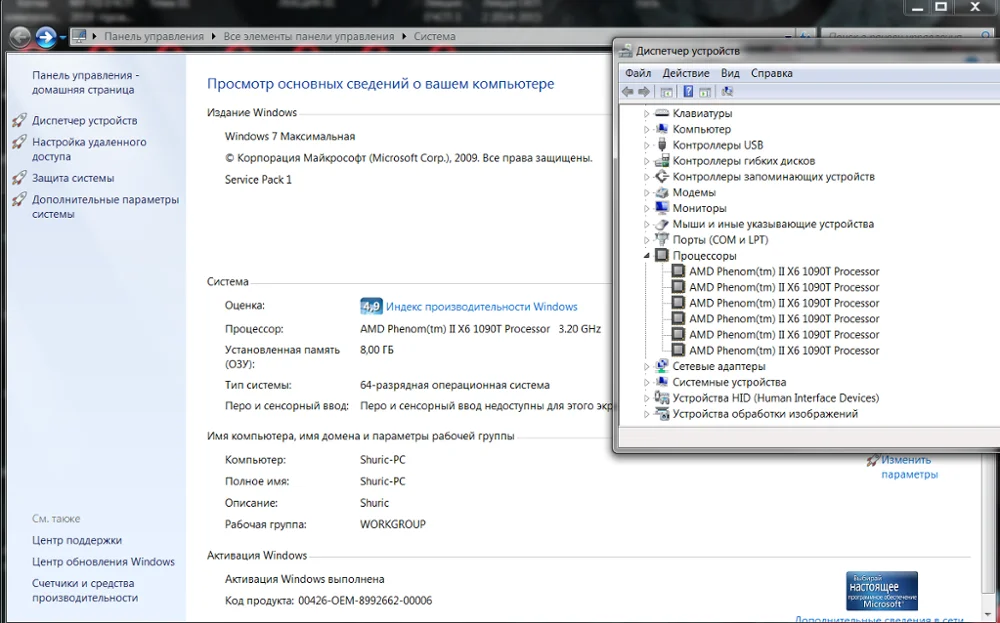The width and height of the screenshot is (1000, 623).
Task: Open the Файл menu
Action: pos(638,73)
